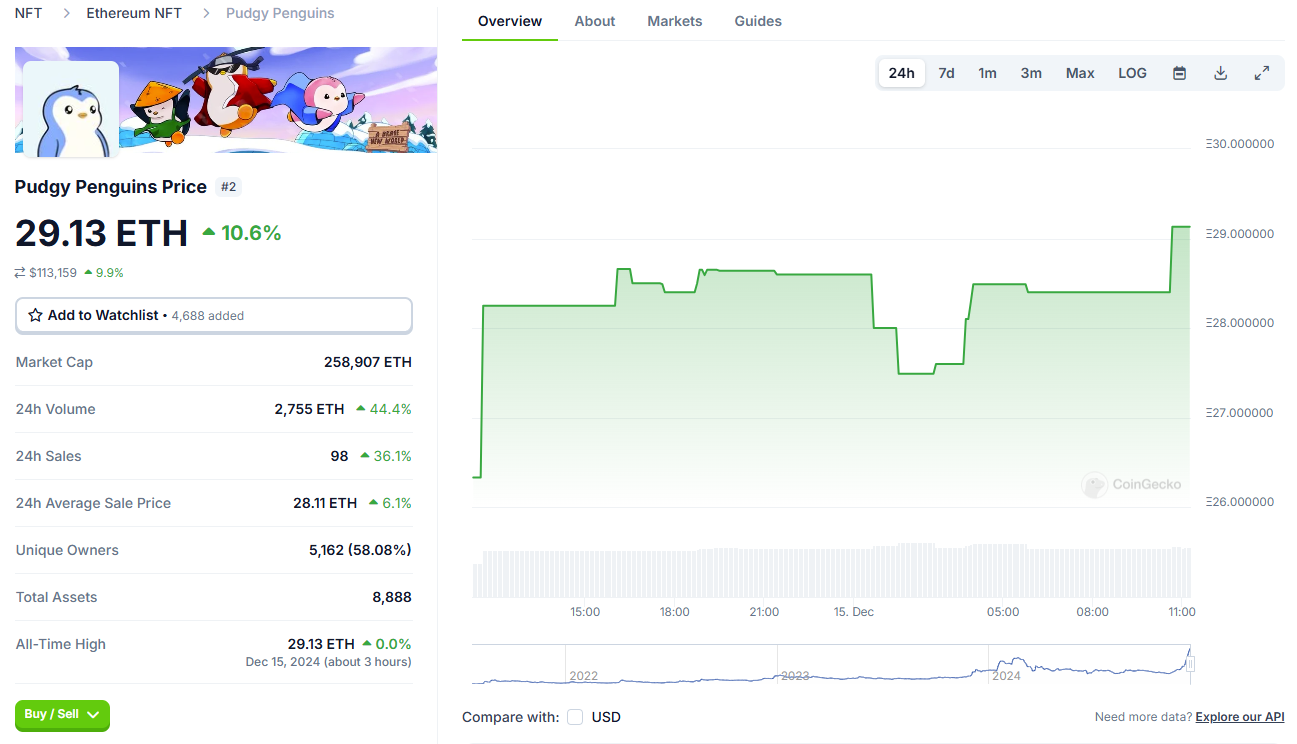Select the 24h time range
The height and width of the screenshot is (744, 1297).
tap(901, 73)
